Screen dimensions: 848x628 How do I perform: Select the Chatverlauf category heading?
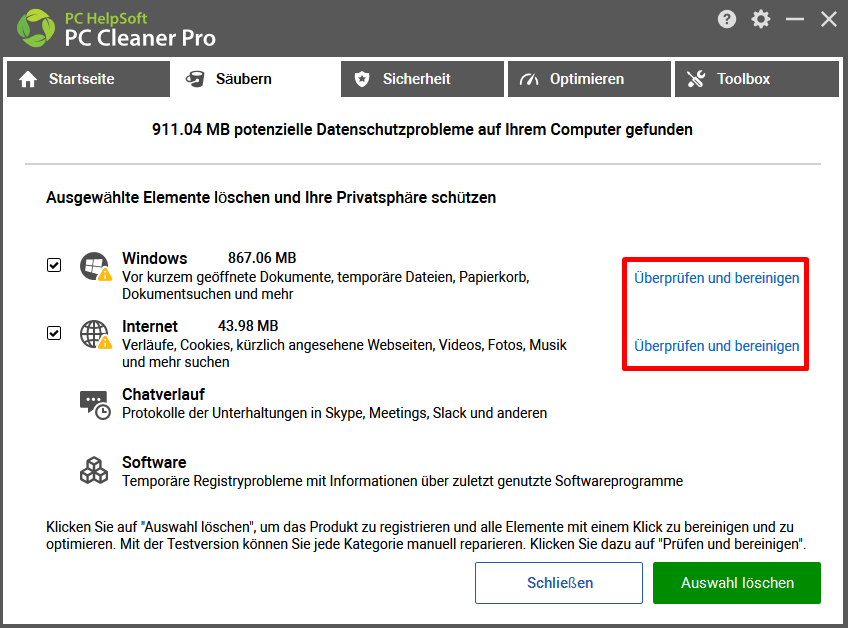163,394
